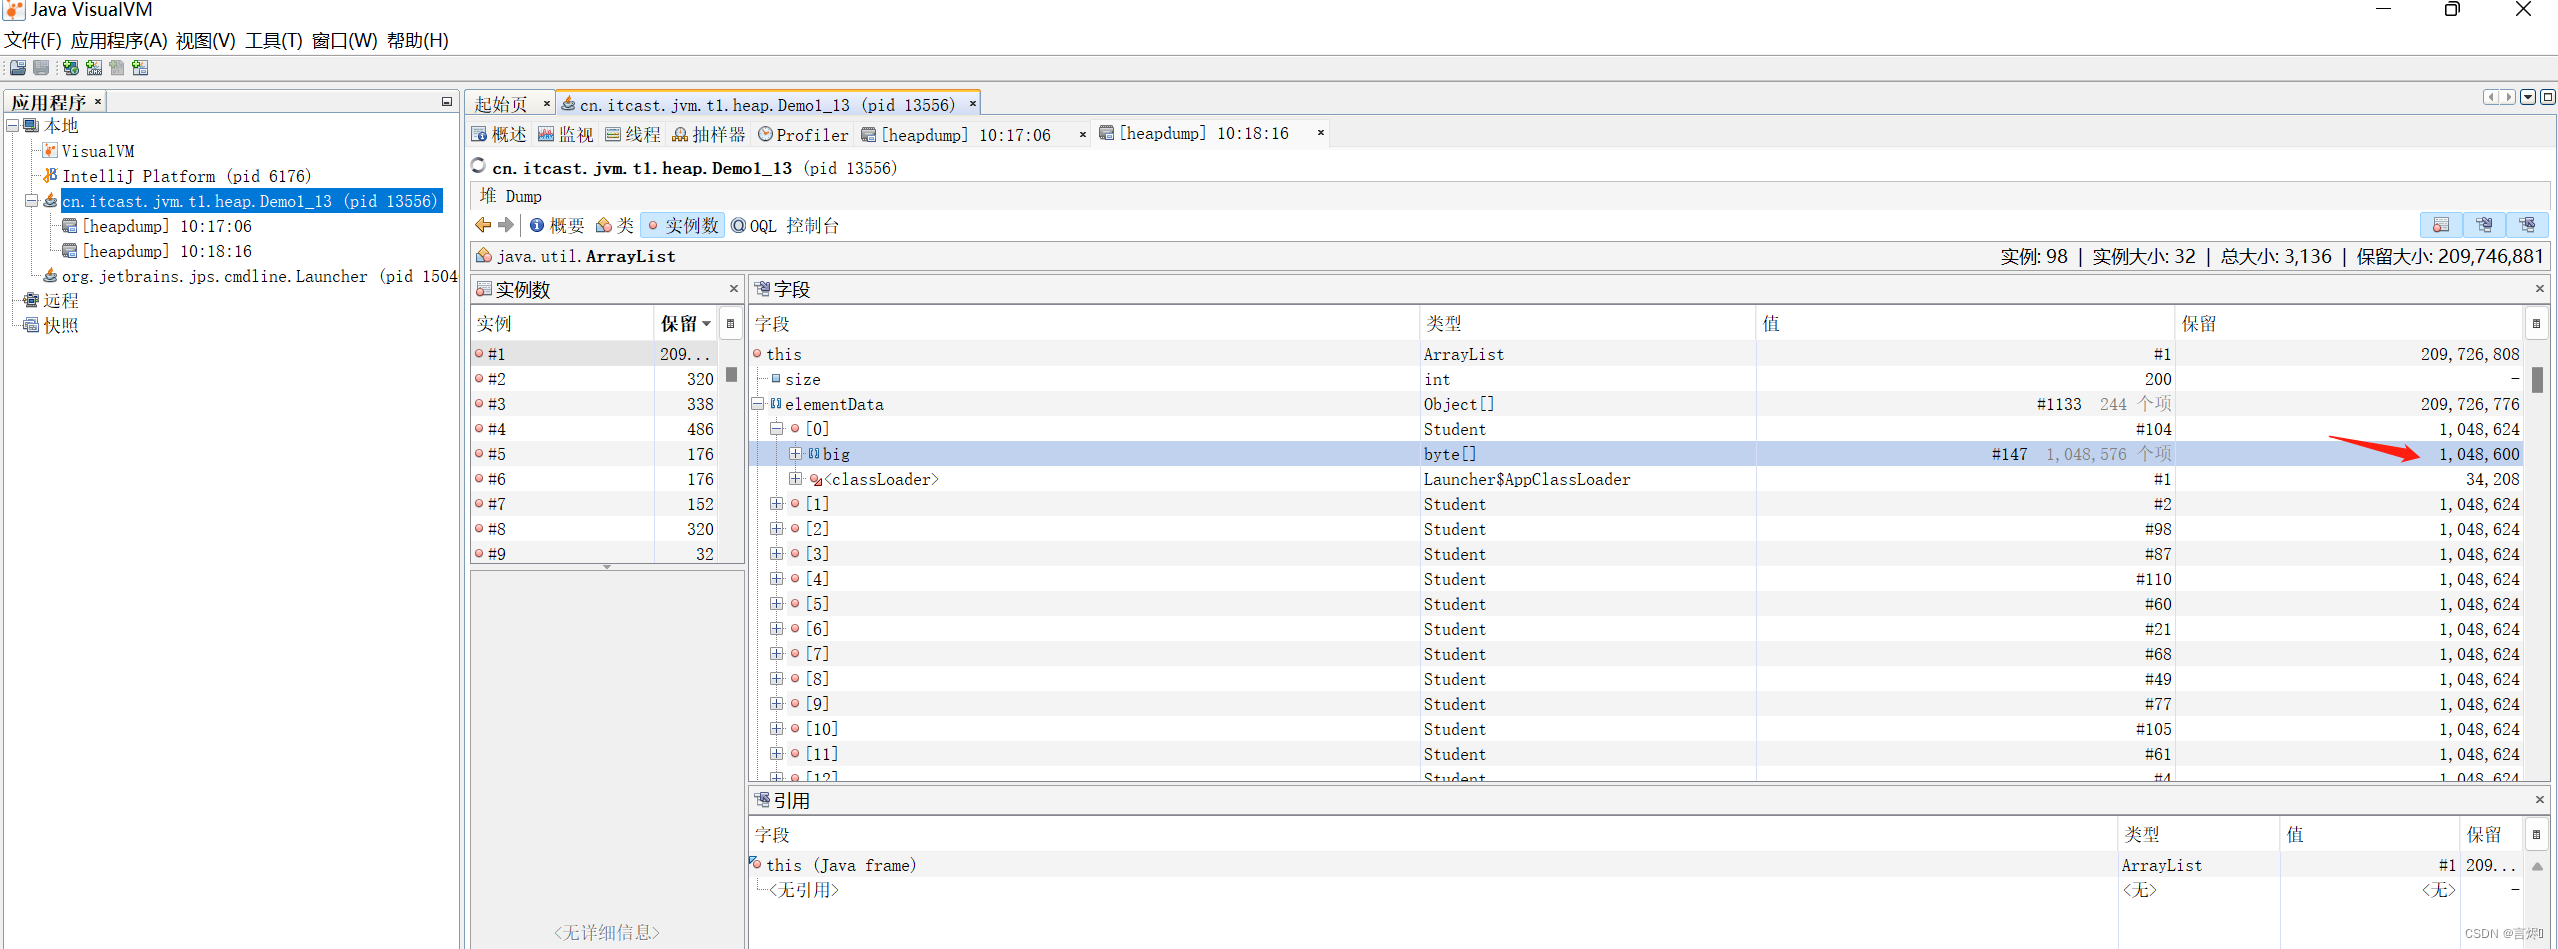Viewport: 2558px width, 949px height.
Task: Close the Instances panel
Action: (x=734, y=289)
